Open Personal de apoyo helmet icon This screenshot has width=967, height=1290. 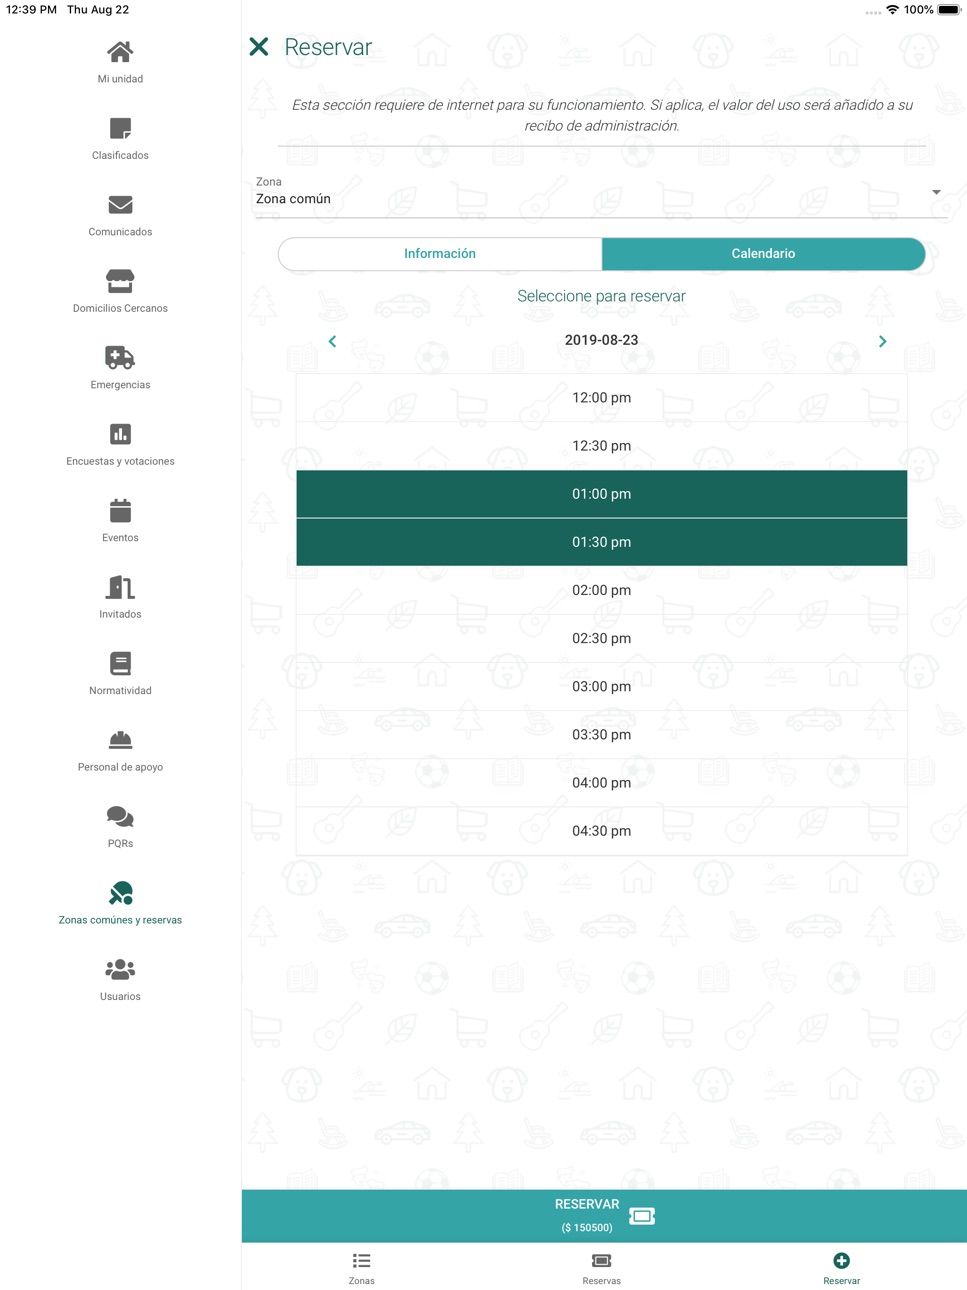120,740
